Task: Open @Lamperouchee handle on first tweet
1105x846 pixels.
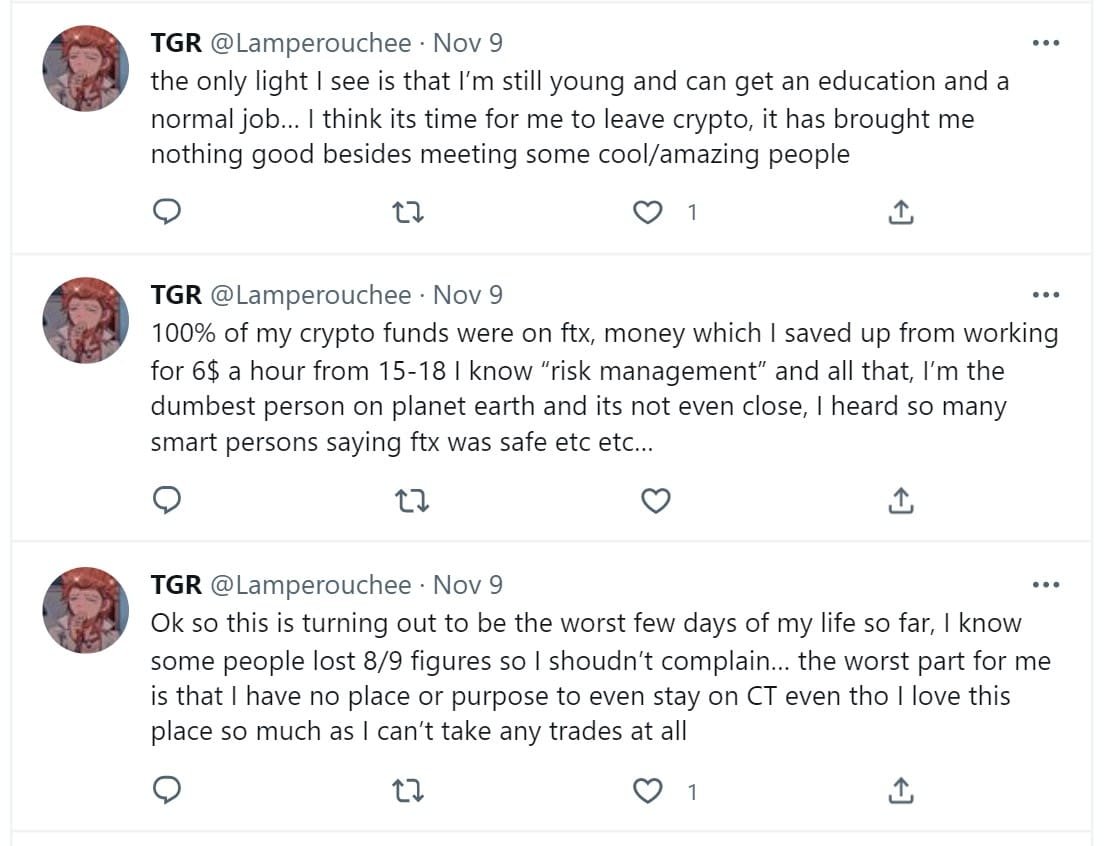Action: 310,43
